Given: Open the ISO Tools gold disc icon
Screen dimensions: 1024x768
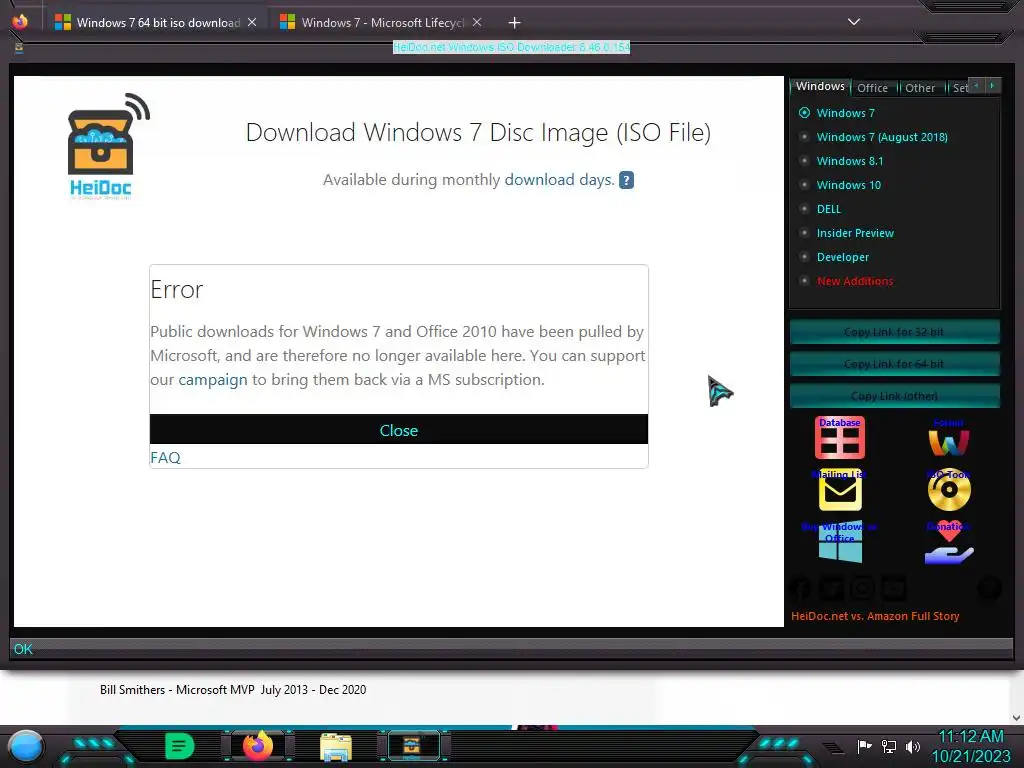Looking at the screenshot, I should point(949,490).
